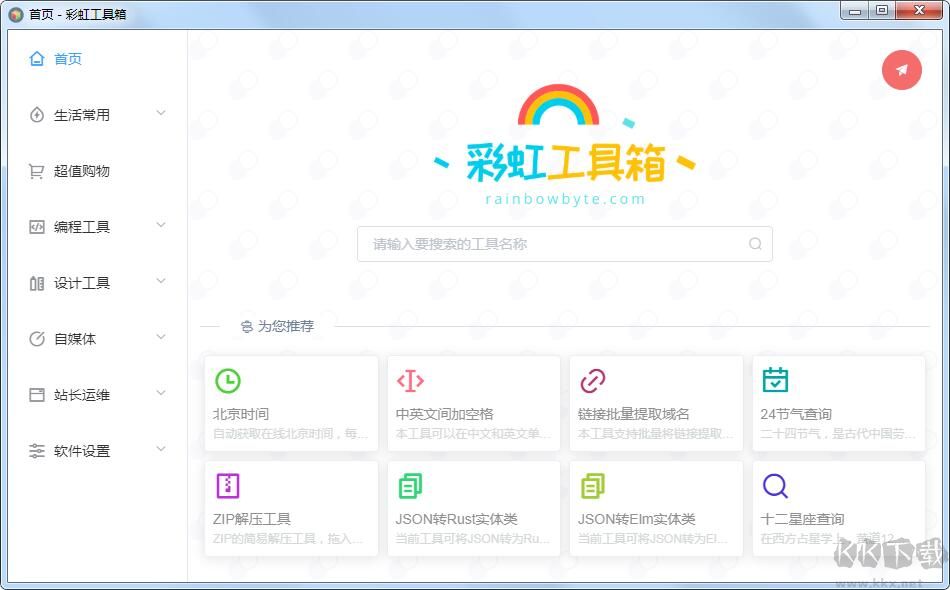Click the magnifier icon in search bar
Image resolution: width=950 pixels, height=590 pixels.
[x=755, y=243]
